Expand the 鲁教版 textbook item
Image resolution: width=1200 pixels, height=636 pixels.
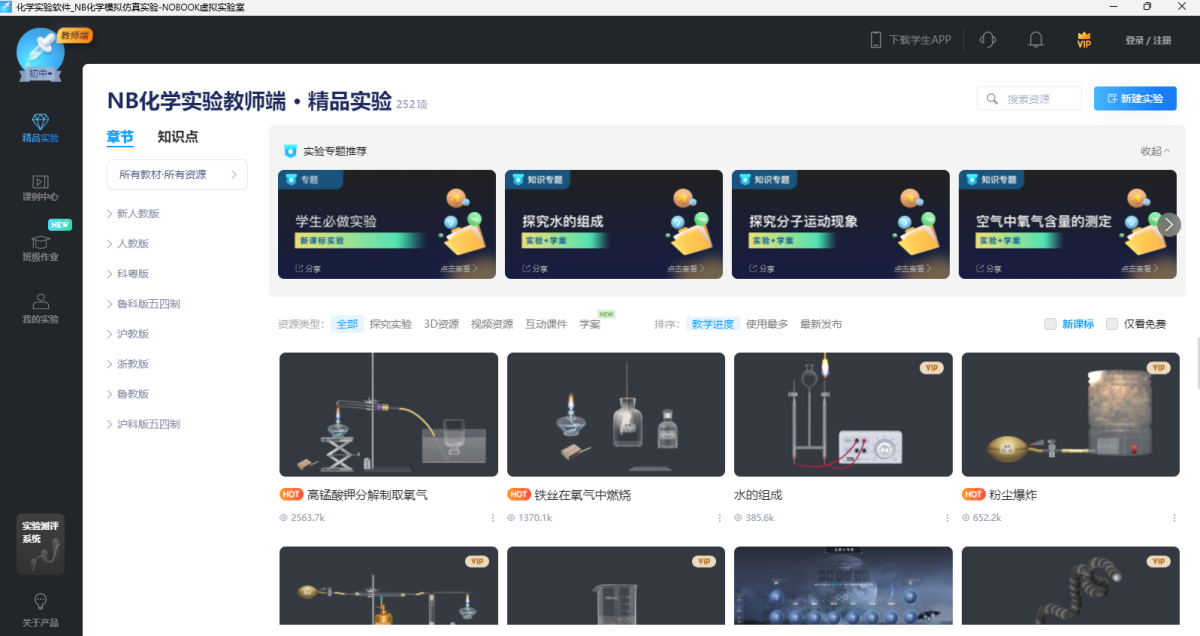(128, 394)
